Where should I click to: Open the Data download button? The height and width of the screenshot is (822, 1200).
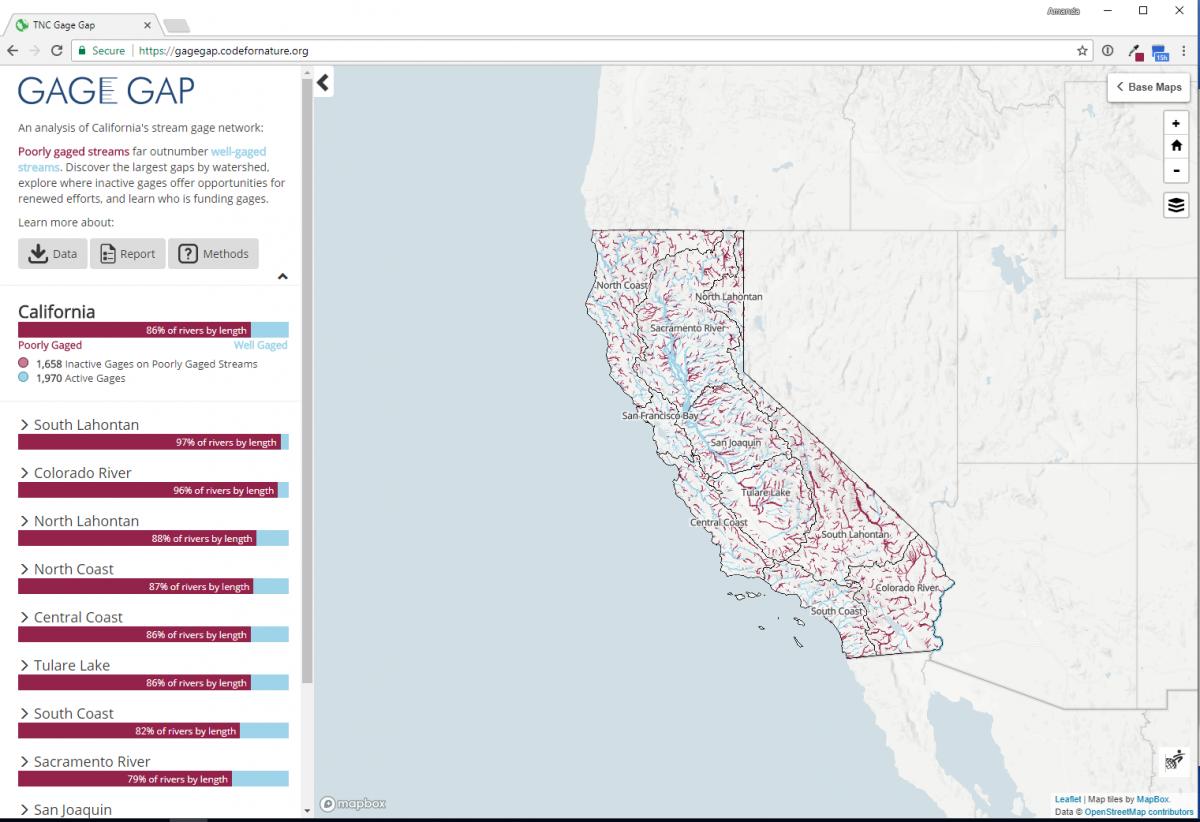point(53,254)
